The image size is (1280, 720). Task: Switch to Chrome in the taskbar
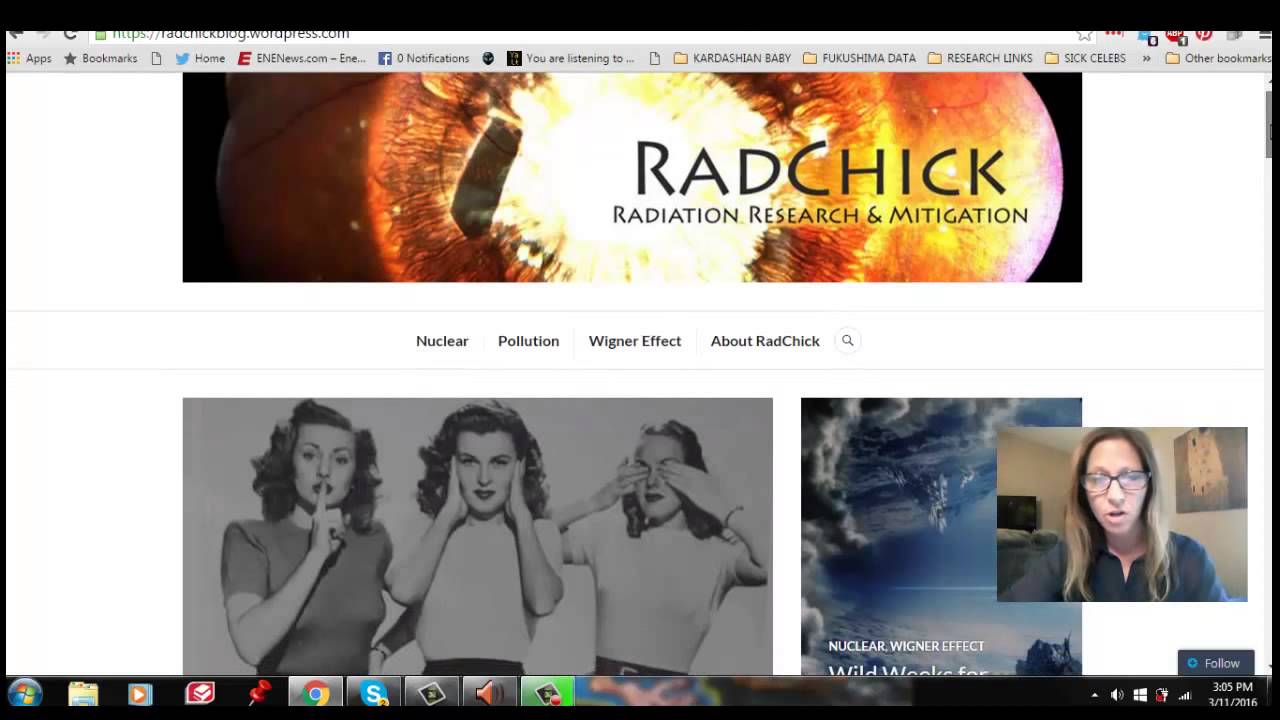coord(316,693)
